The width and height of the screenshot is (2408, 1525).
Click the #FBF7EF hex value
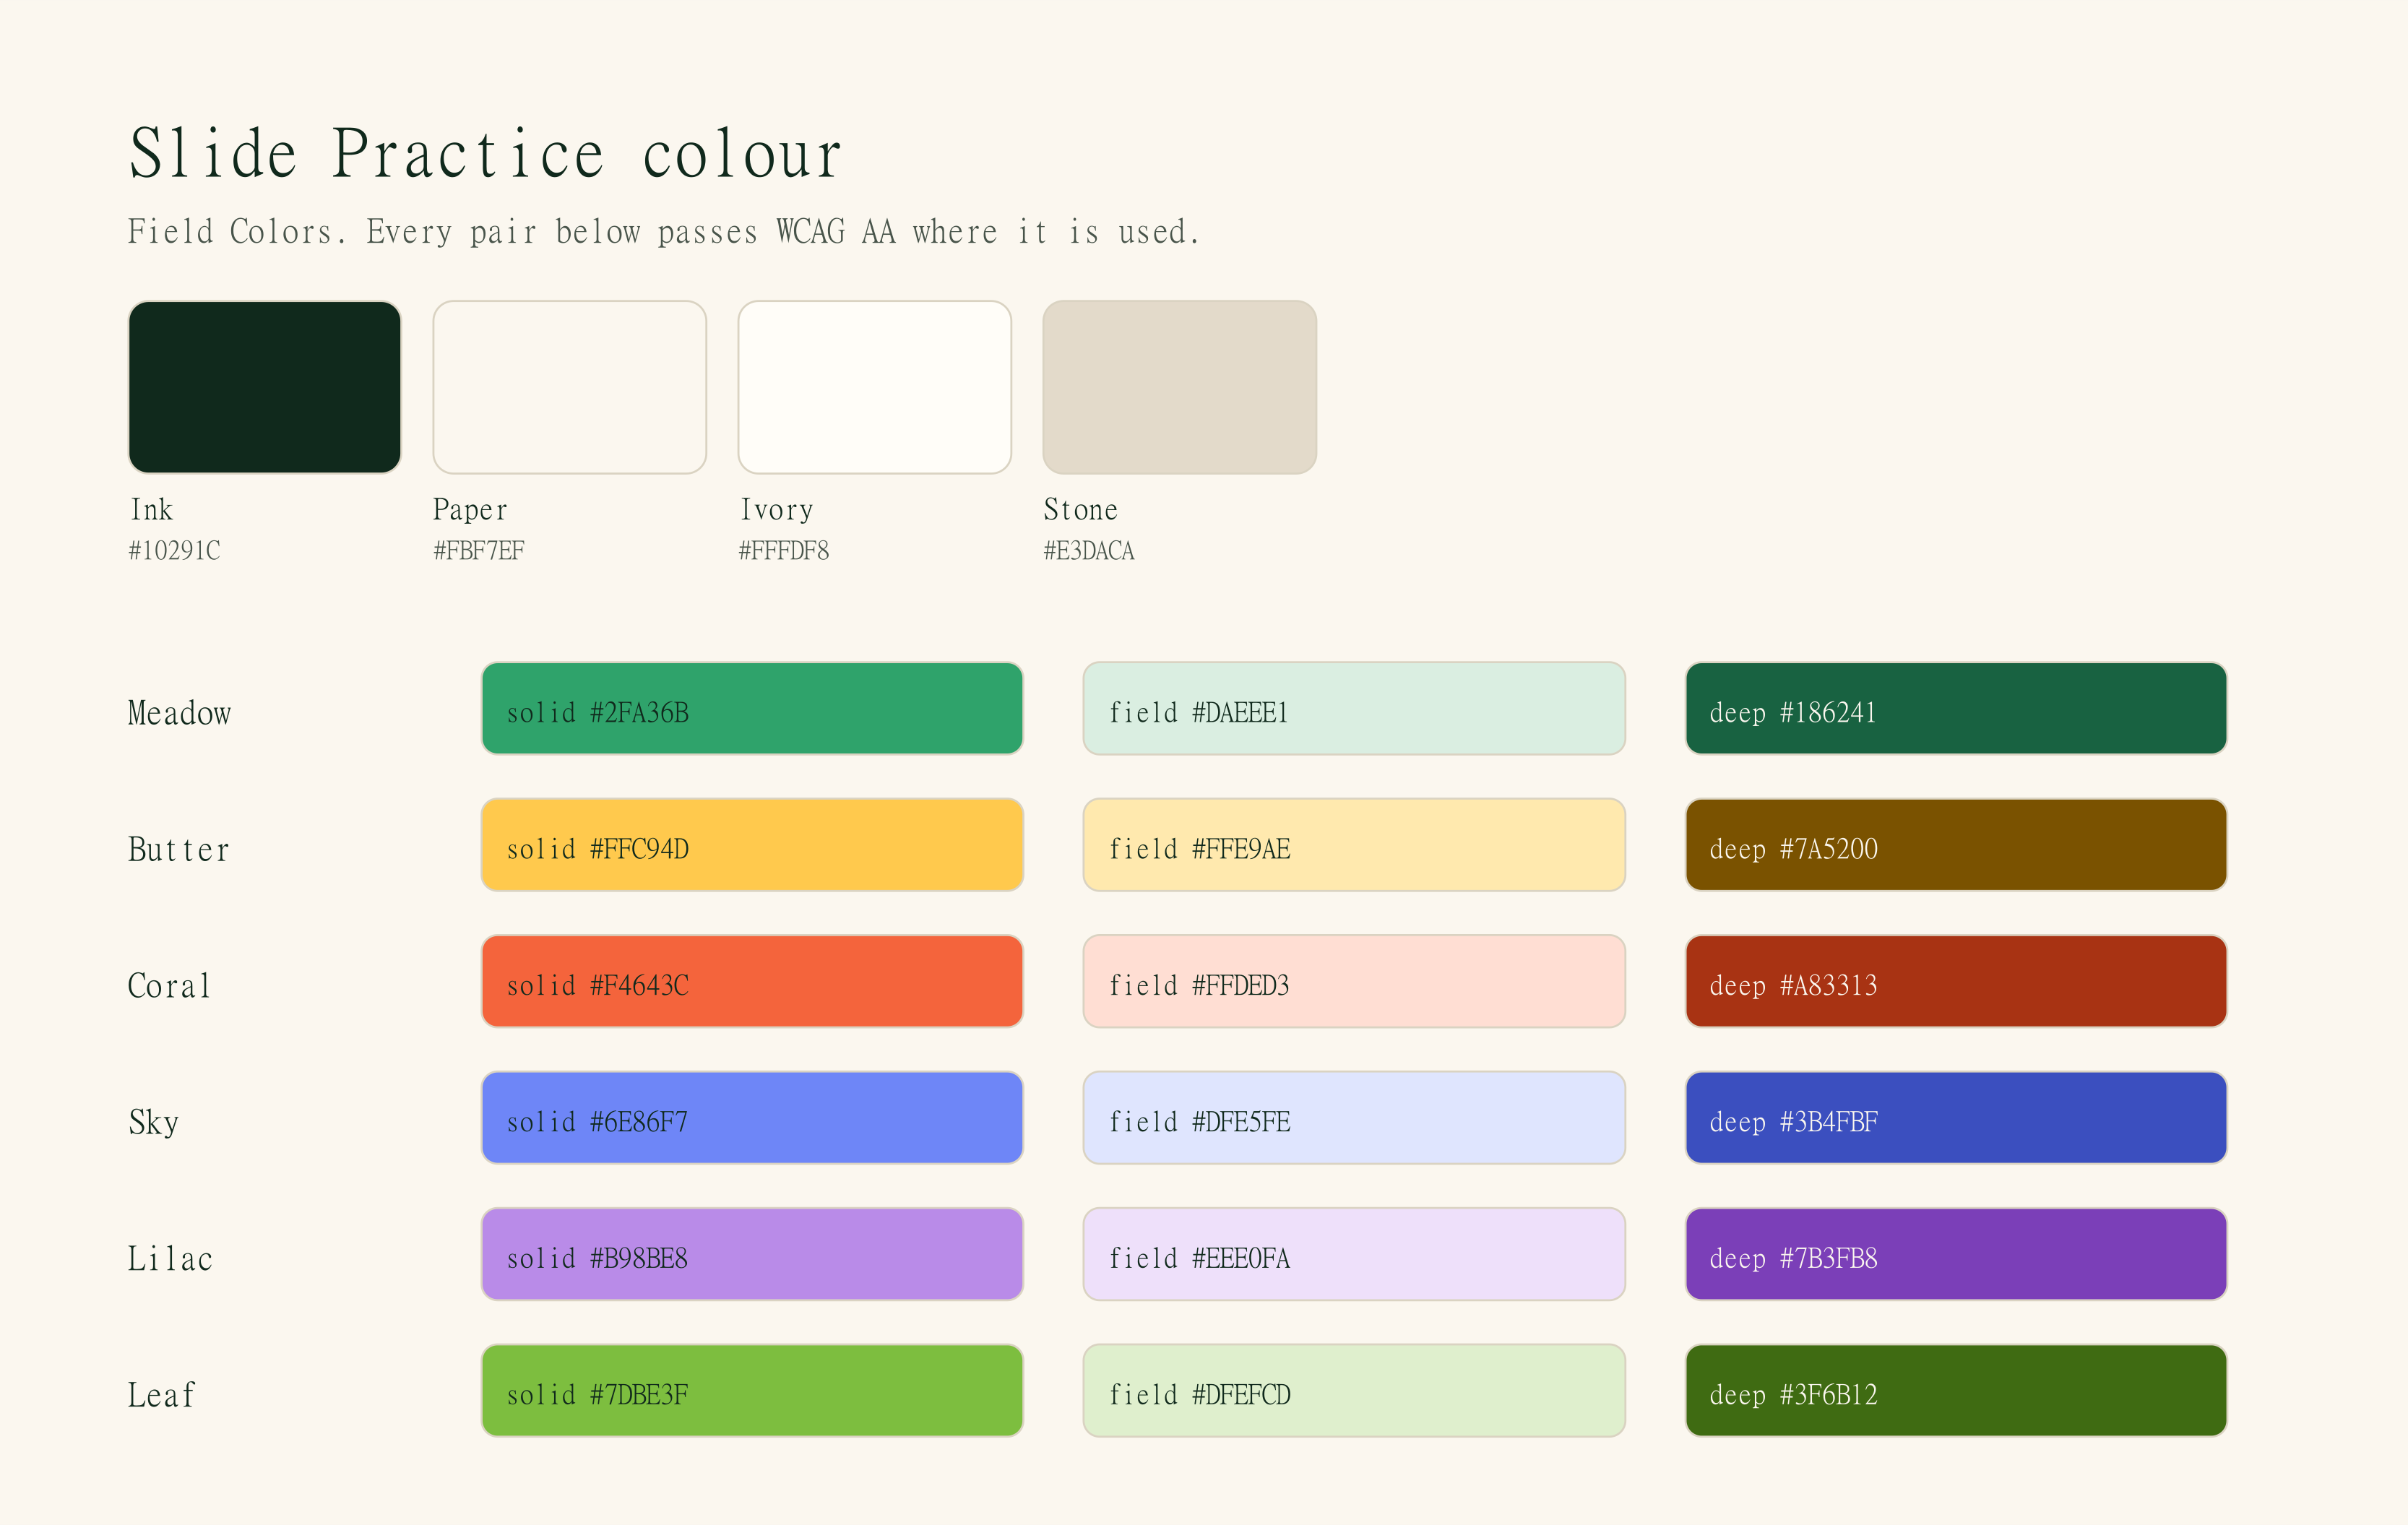[479, 551]
